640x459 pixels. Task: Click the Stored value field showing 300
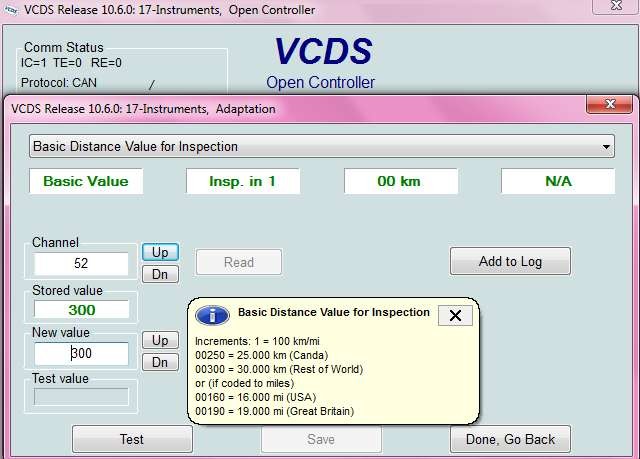[81, 310]
